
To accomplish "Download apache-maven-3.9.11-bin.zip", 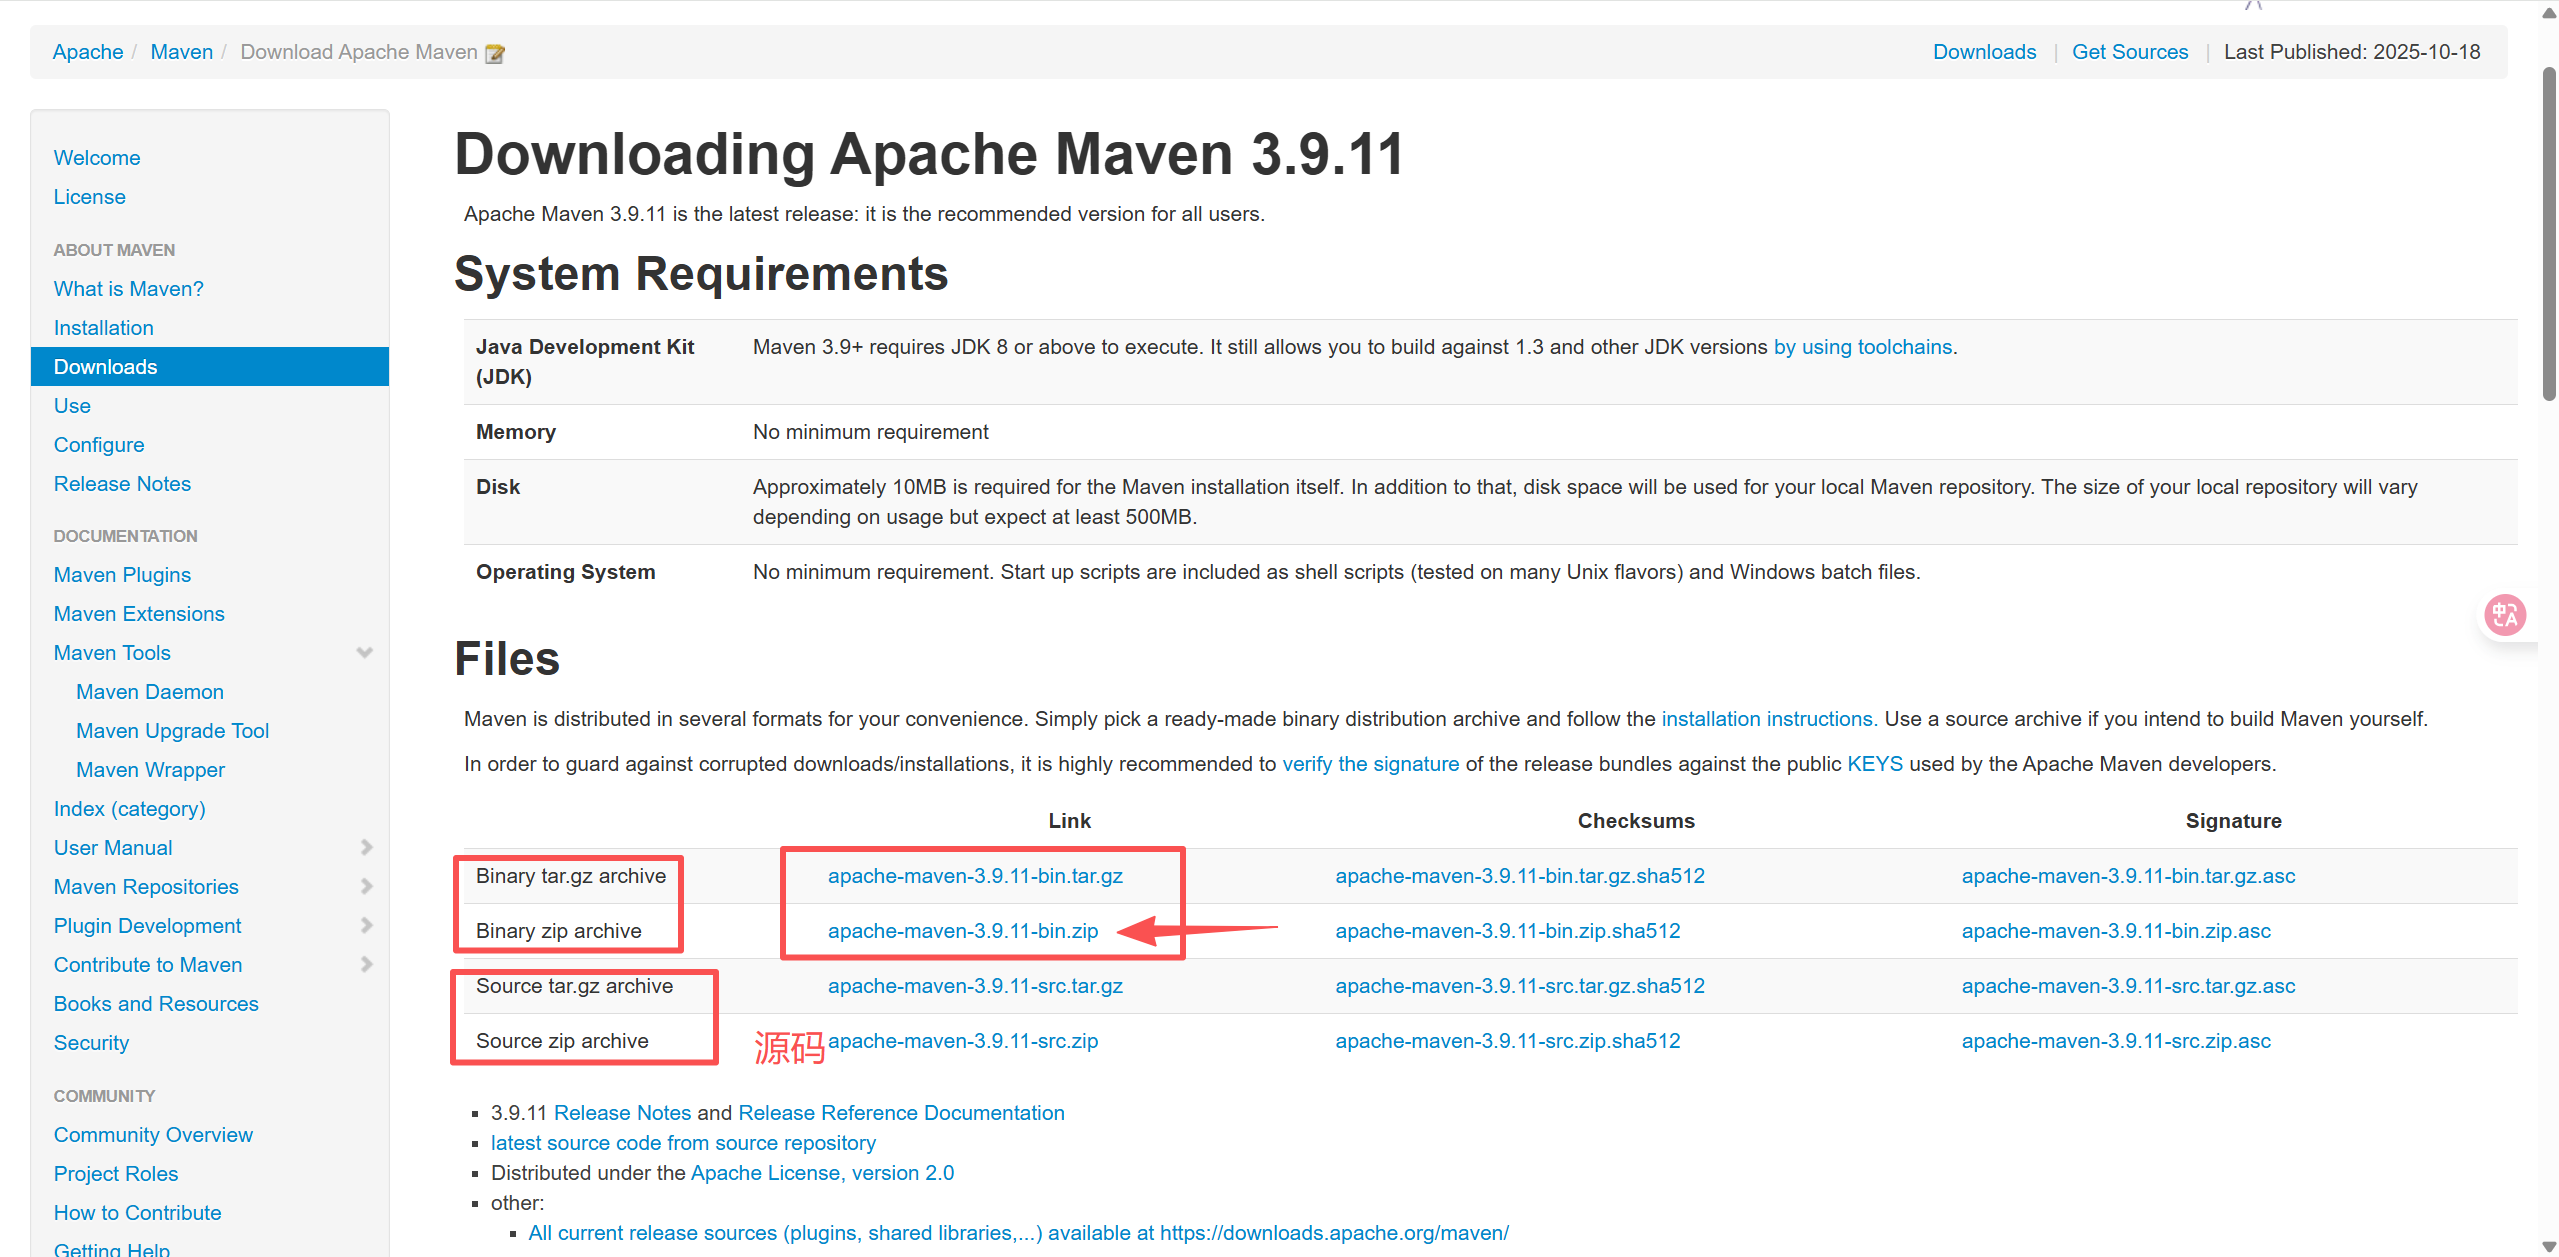I will click(962, 931).
